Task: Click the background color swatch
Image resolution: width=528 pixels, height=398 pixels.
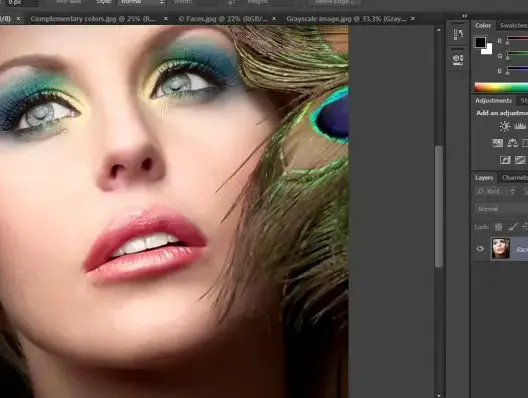Action: (488, 50)
